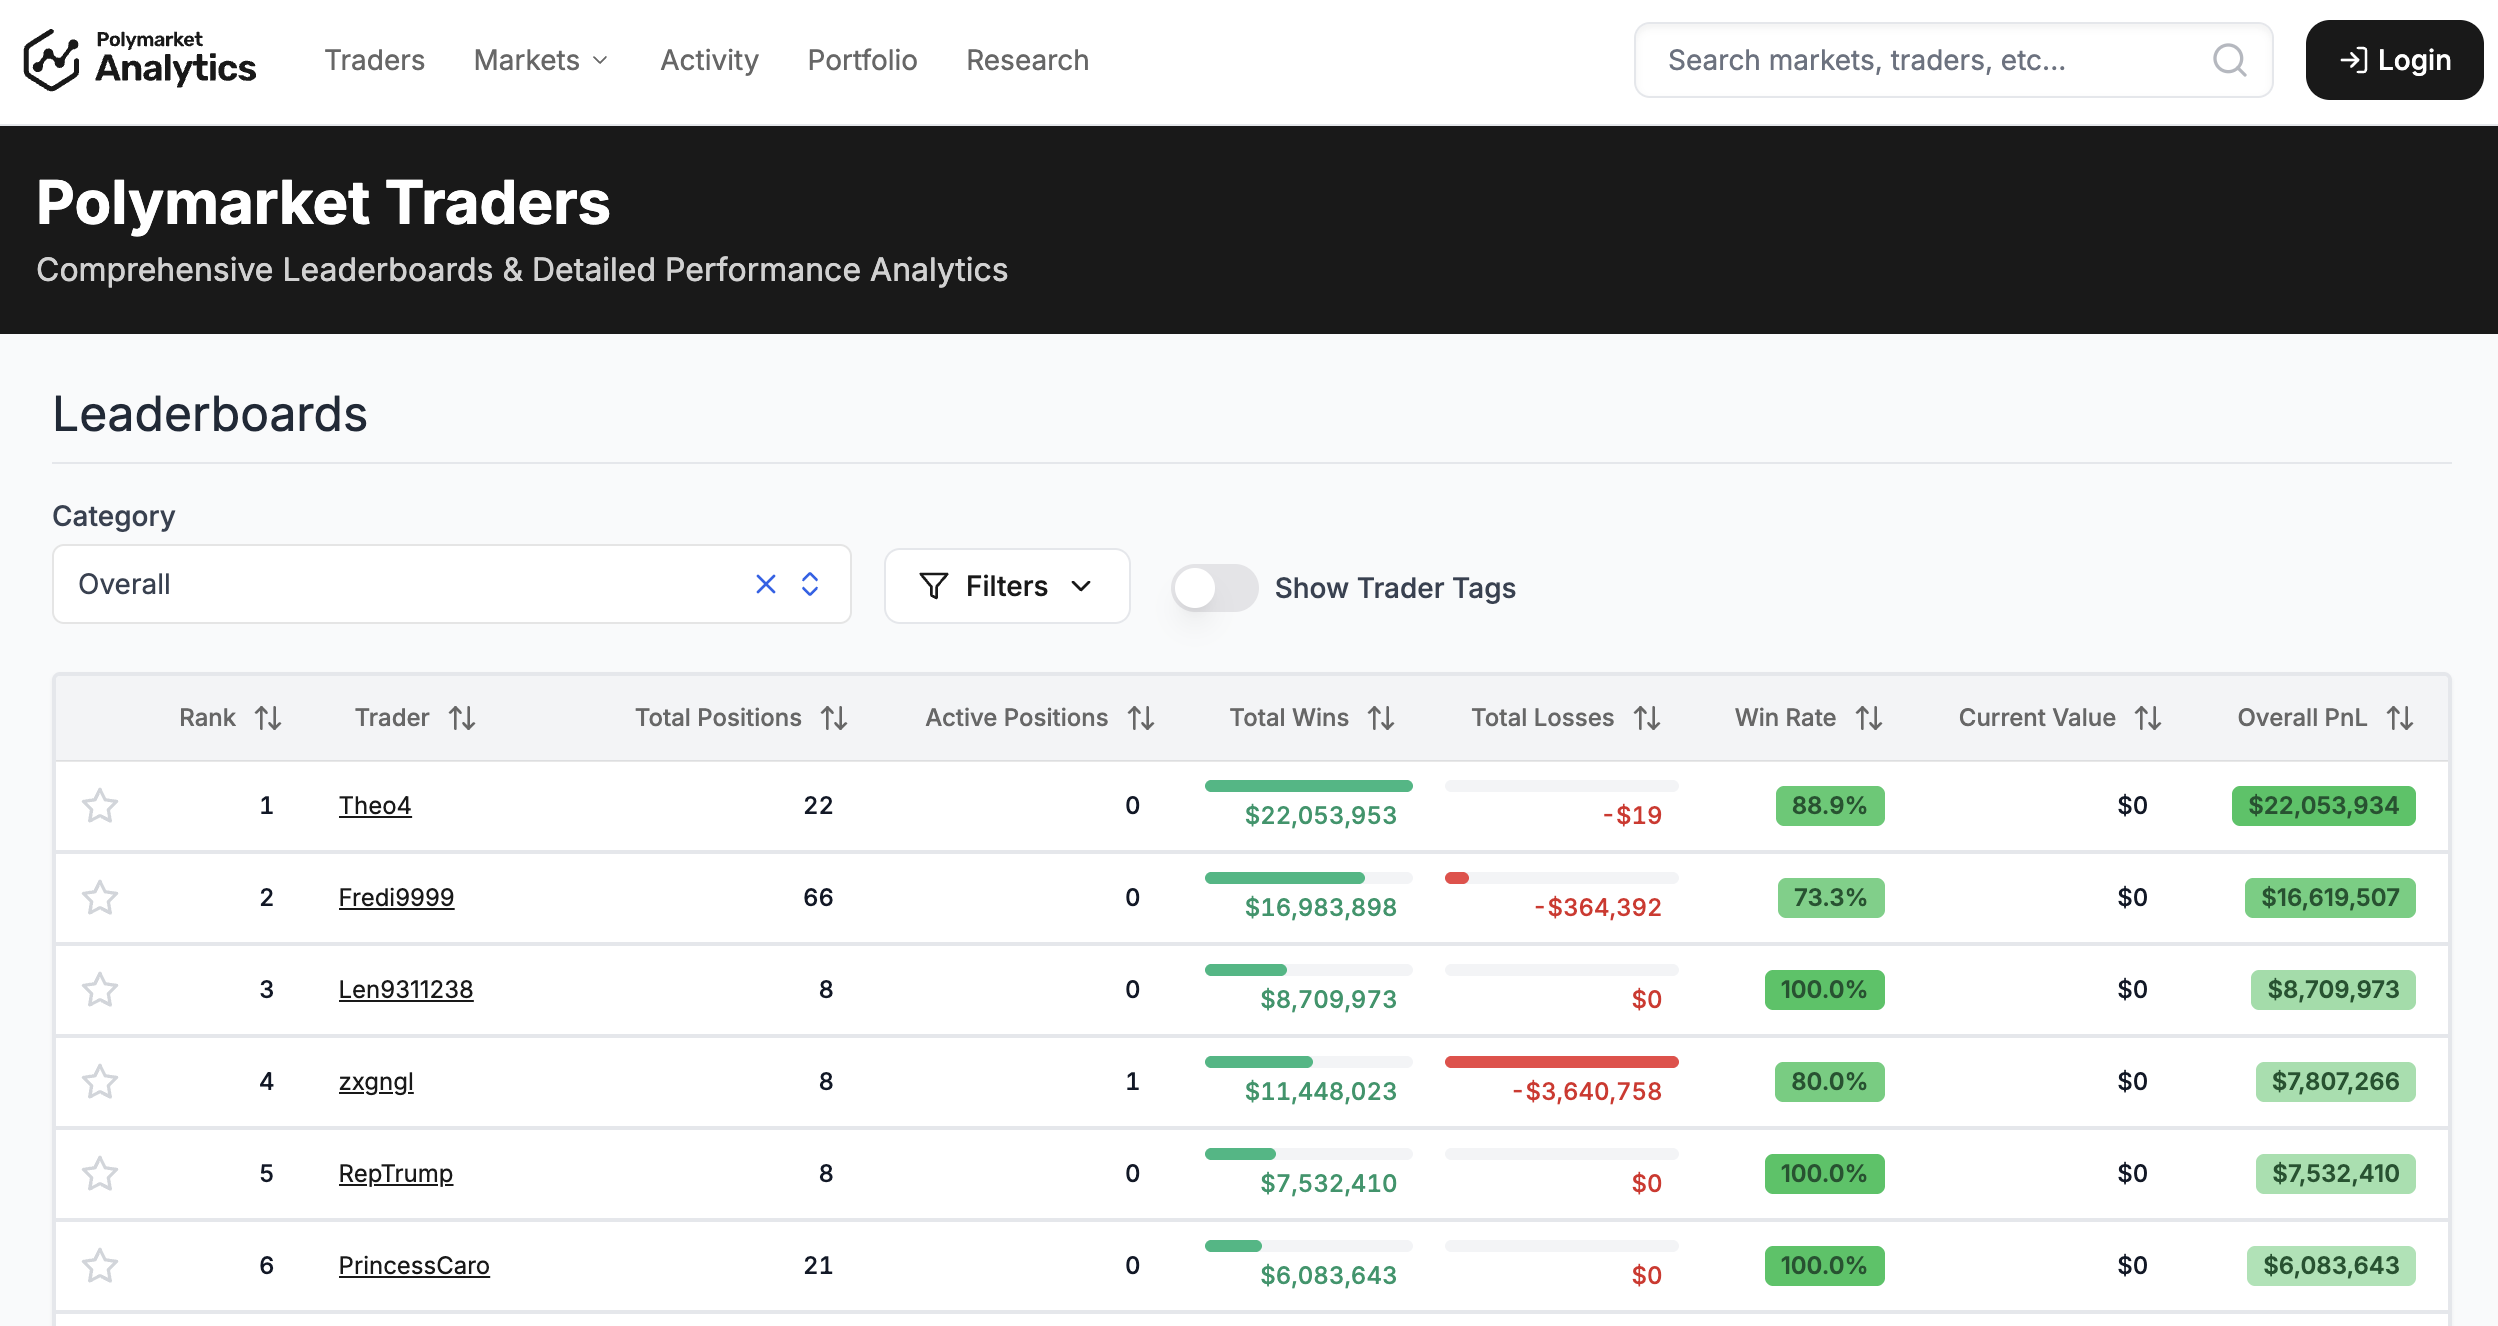This screenshot has height=1326, width=2498.
Task: Expand the Filters dropdown
Action: click(x=1006, y=586)
